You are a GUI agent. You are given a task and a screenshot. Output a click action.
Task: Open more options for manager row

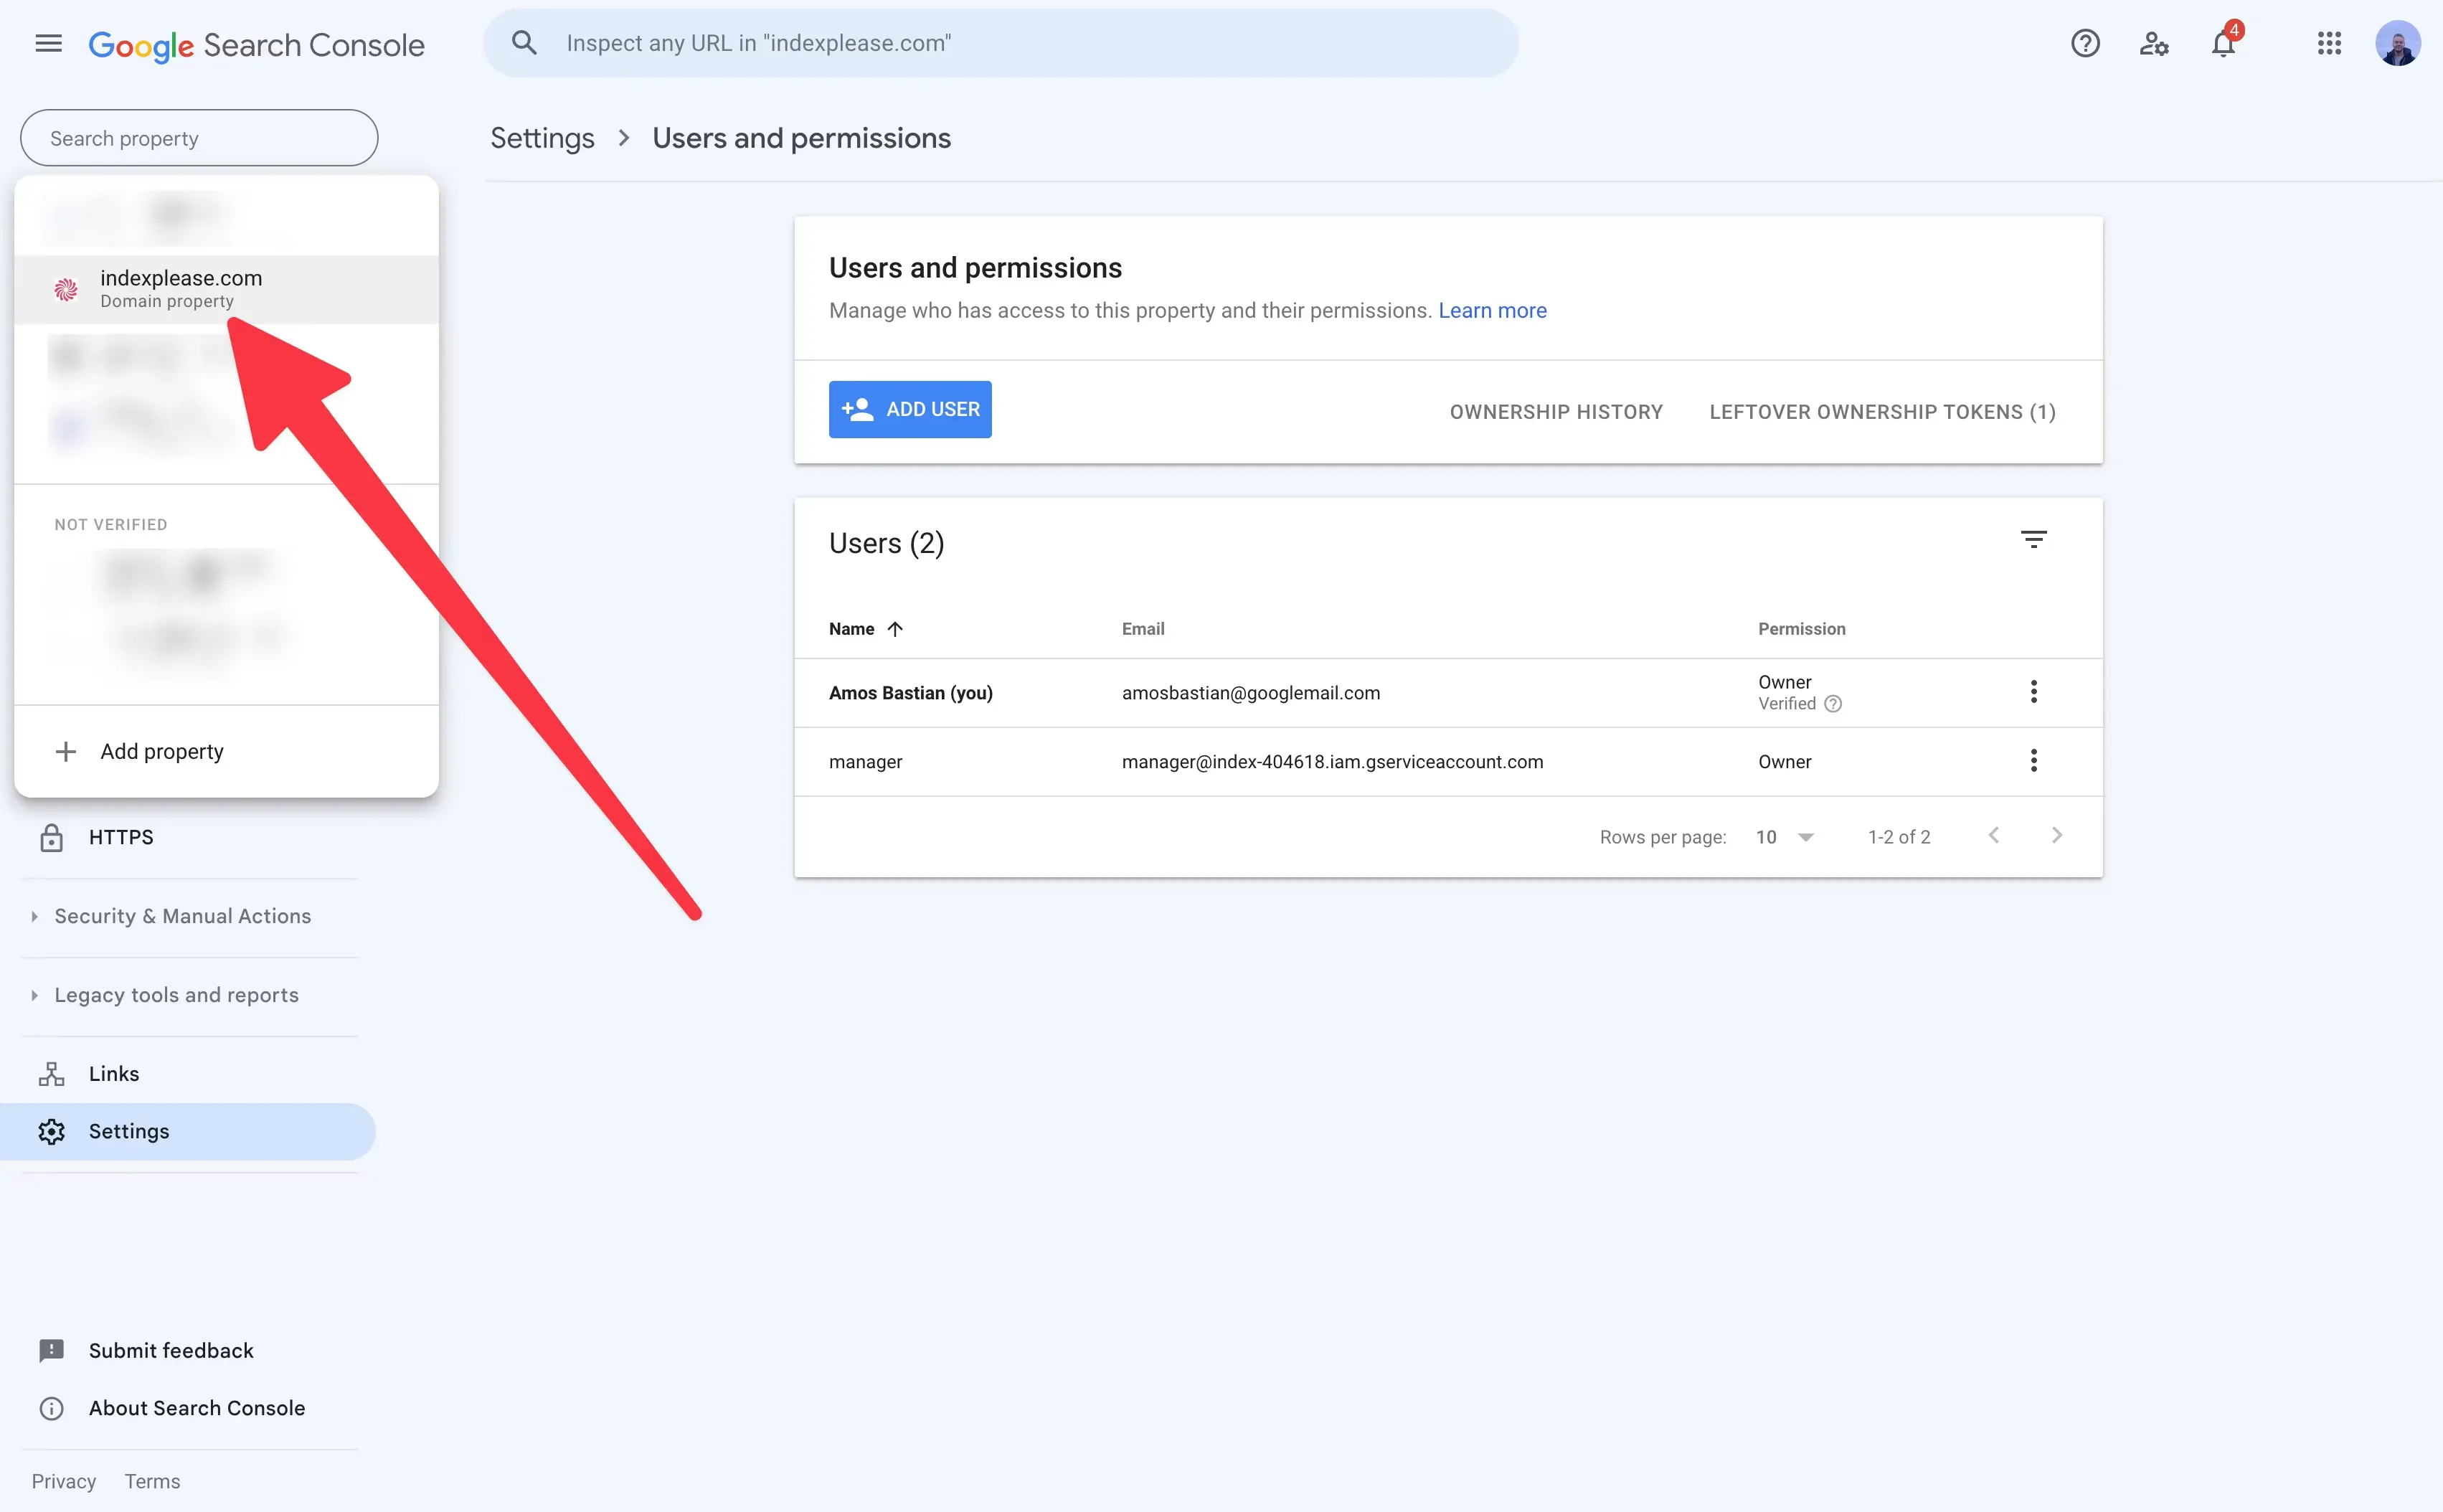[2033, 760]
